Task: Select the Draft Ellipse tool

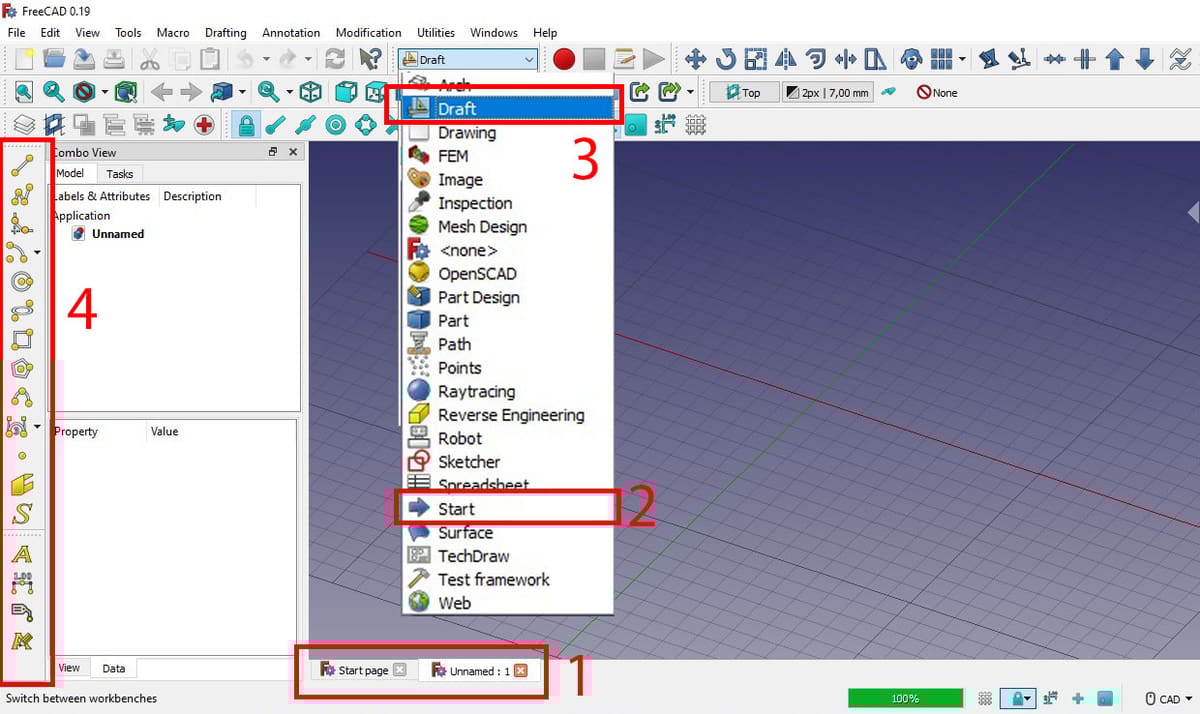Action: [23, 311]
